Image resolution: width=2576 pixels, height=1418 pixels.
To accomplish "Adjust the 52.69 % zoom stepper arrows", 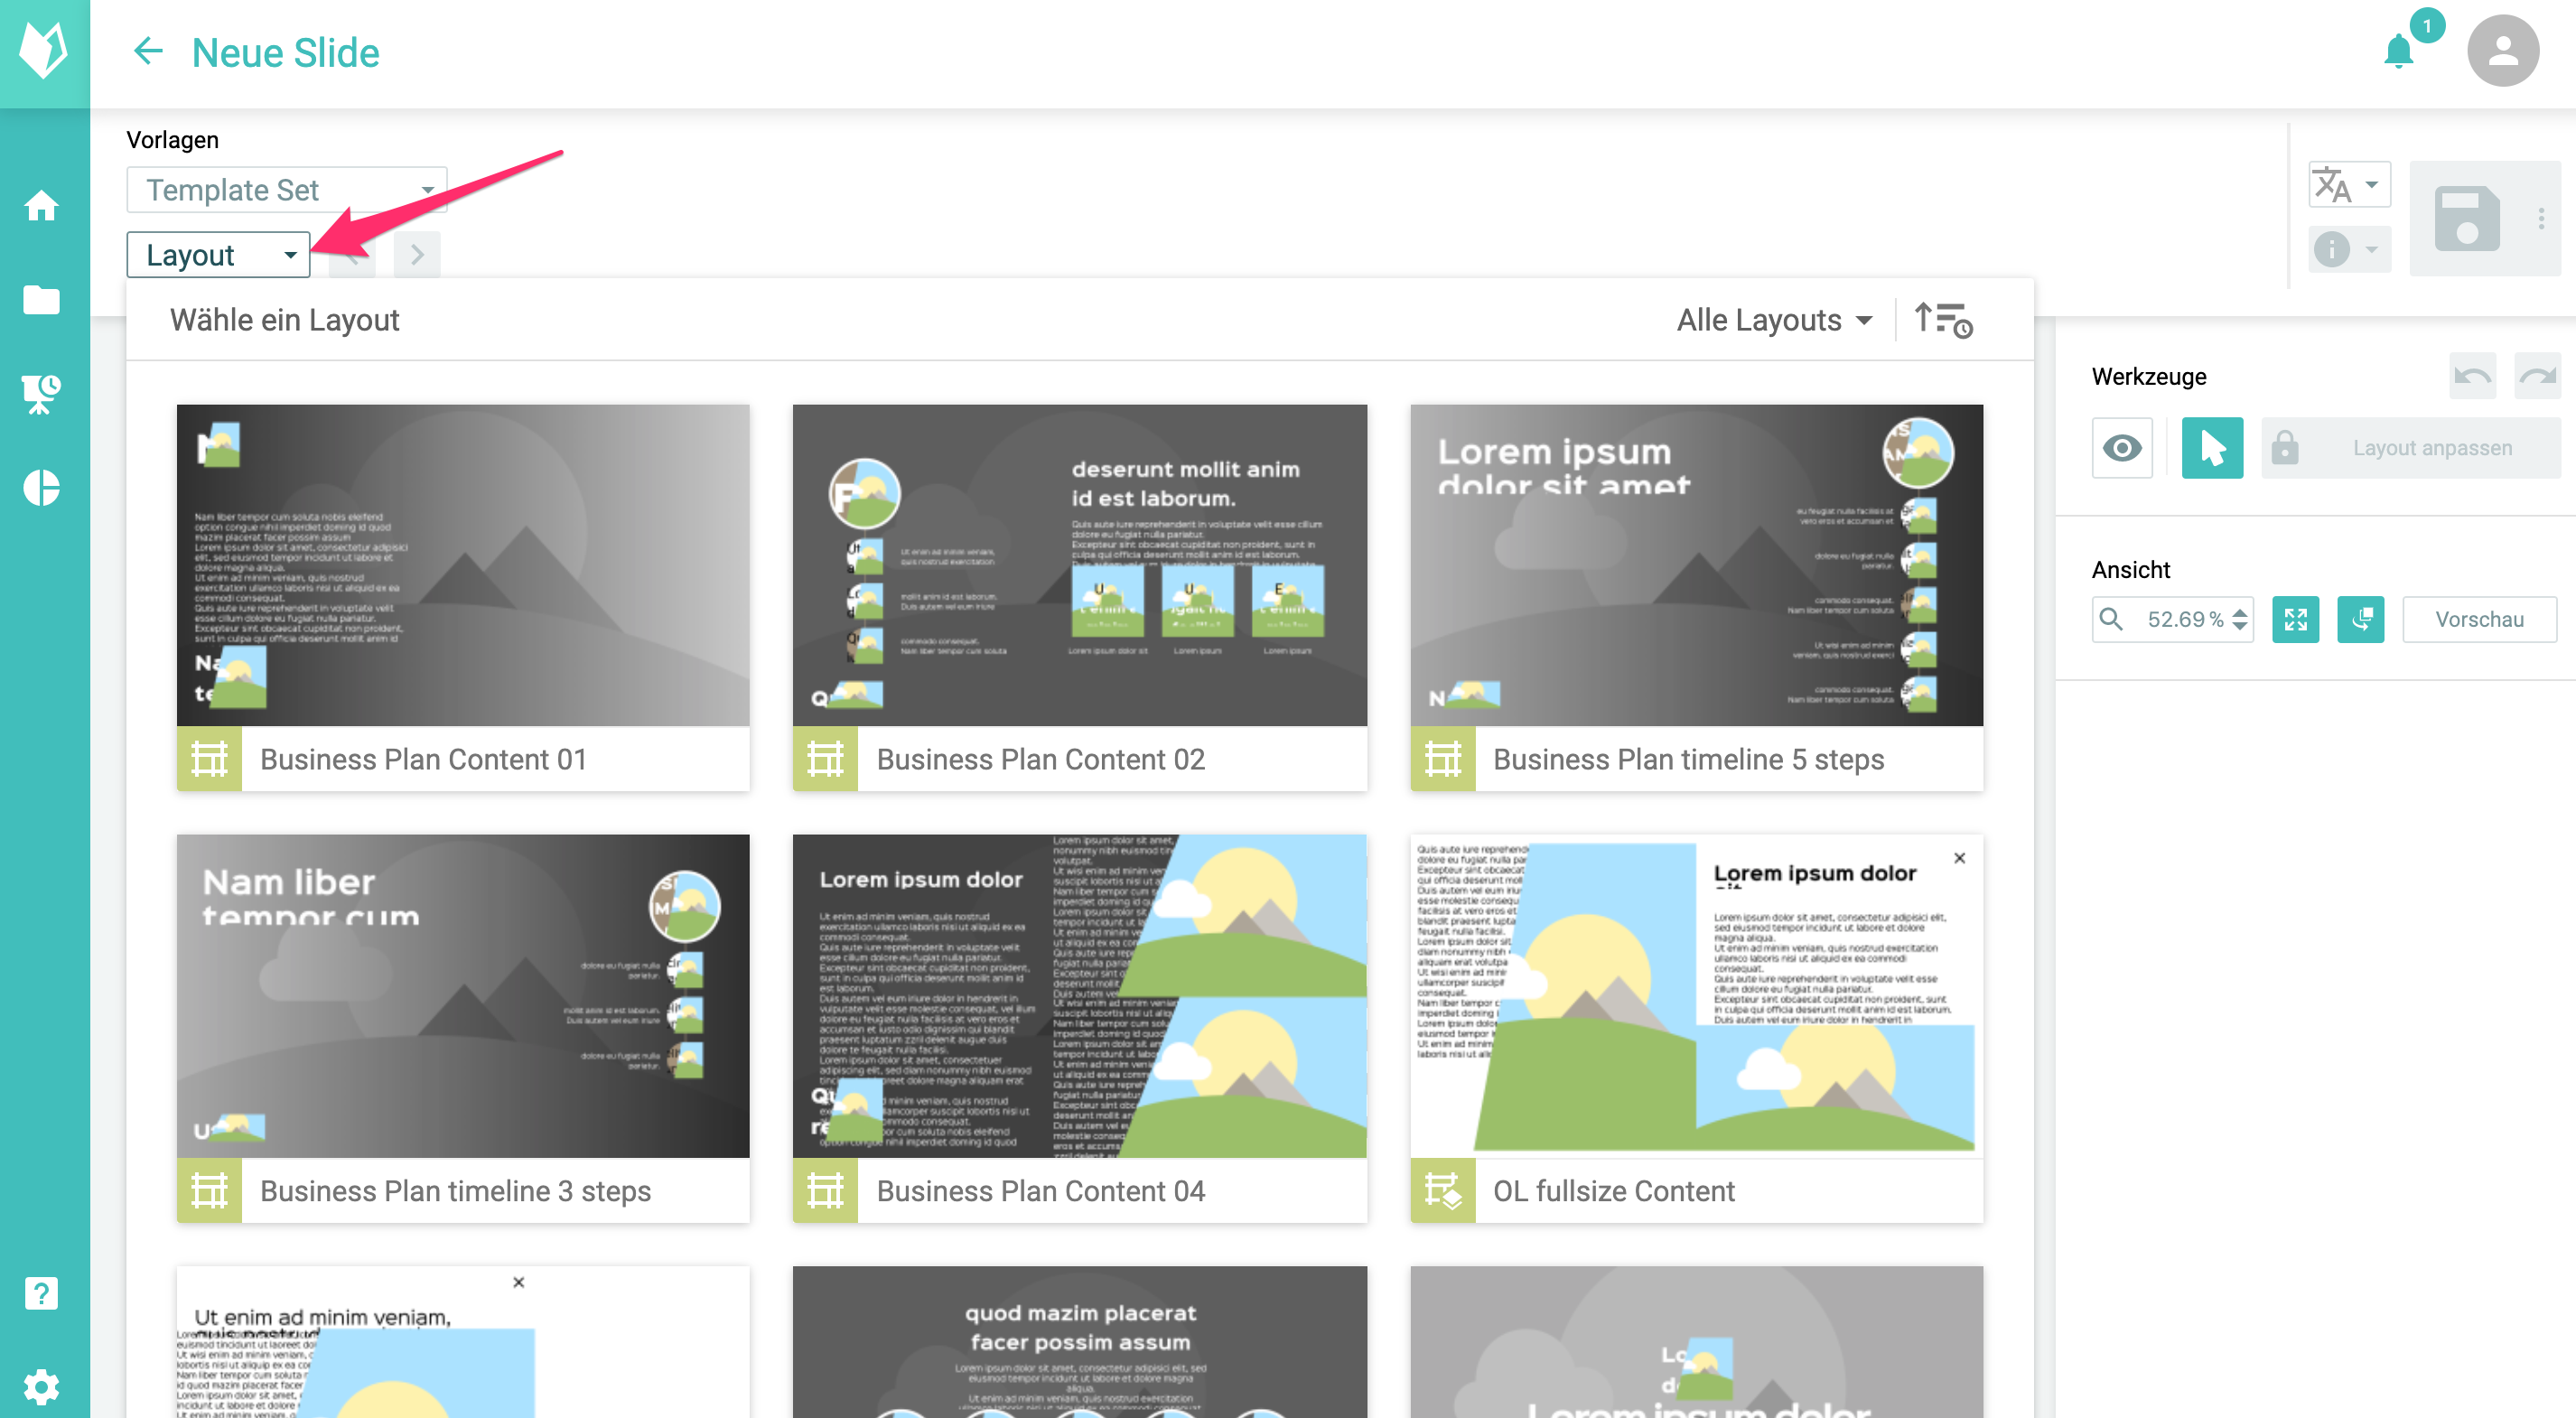I will (2240, 620).
